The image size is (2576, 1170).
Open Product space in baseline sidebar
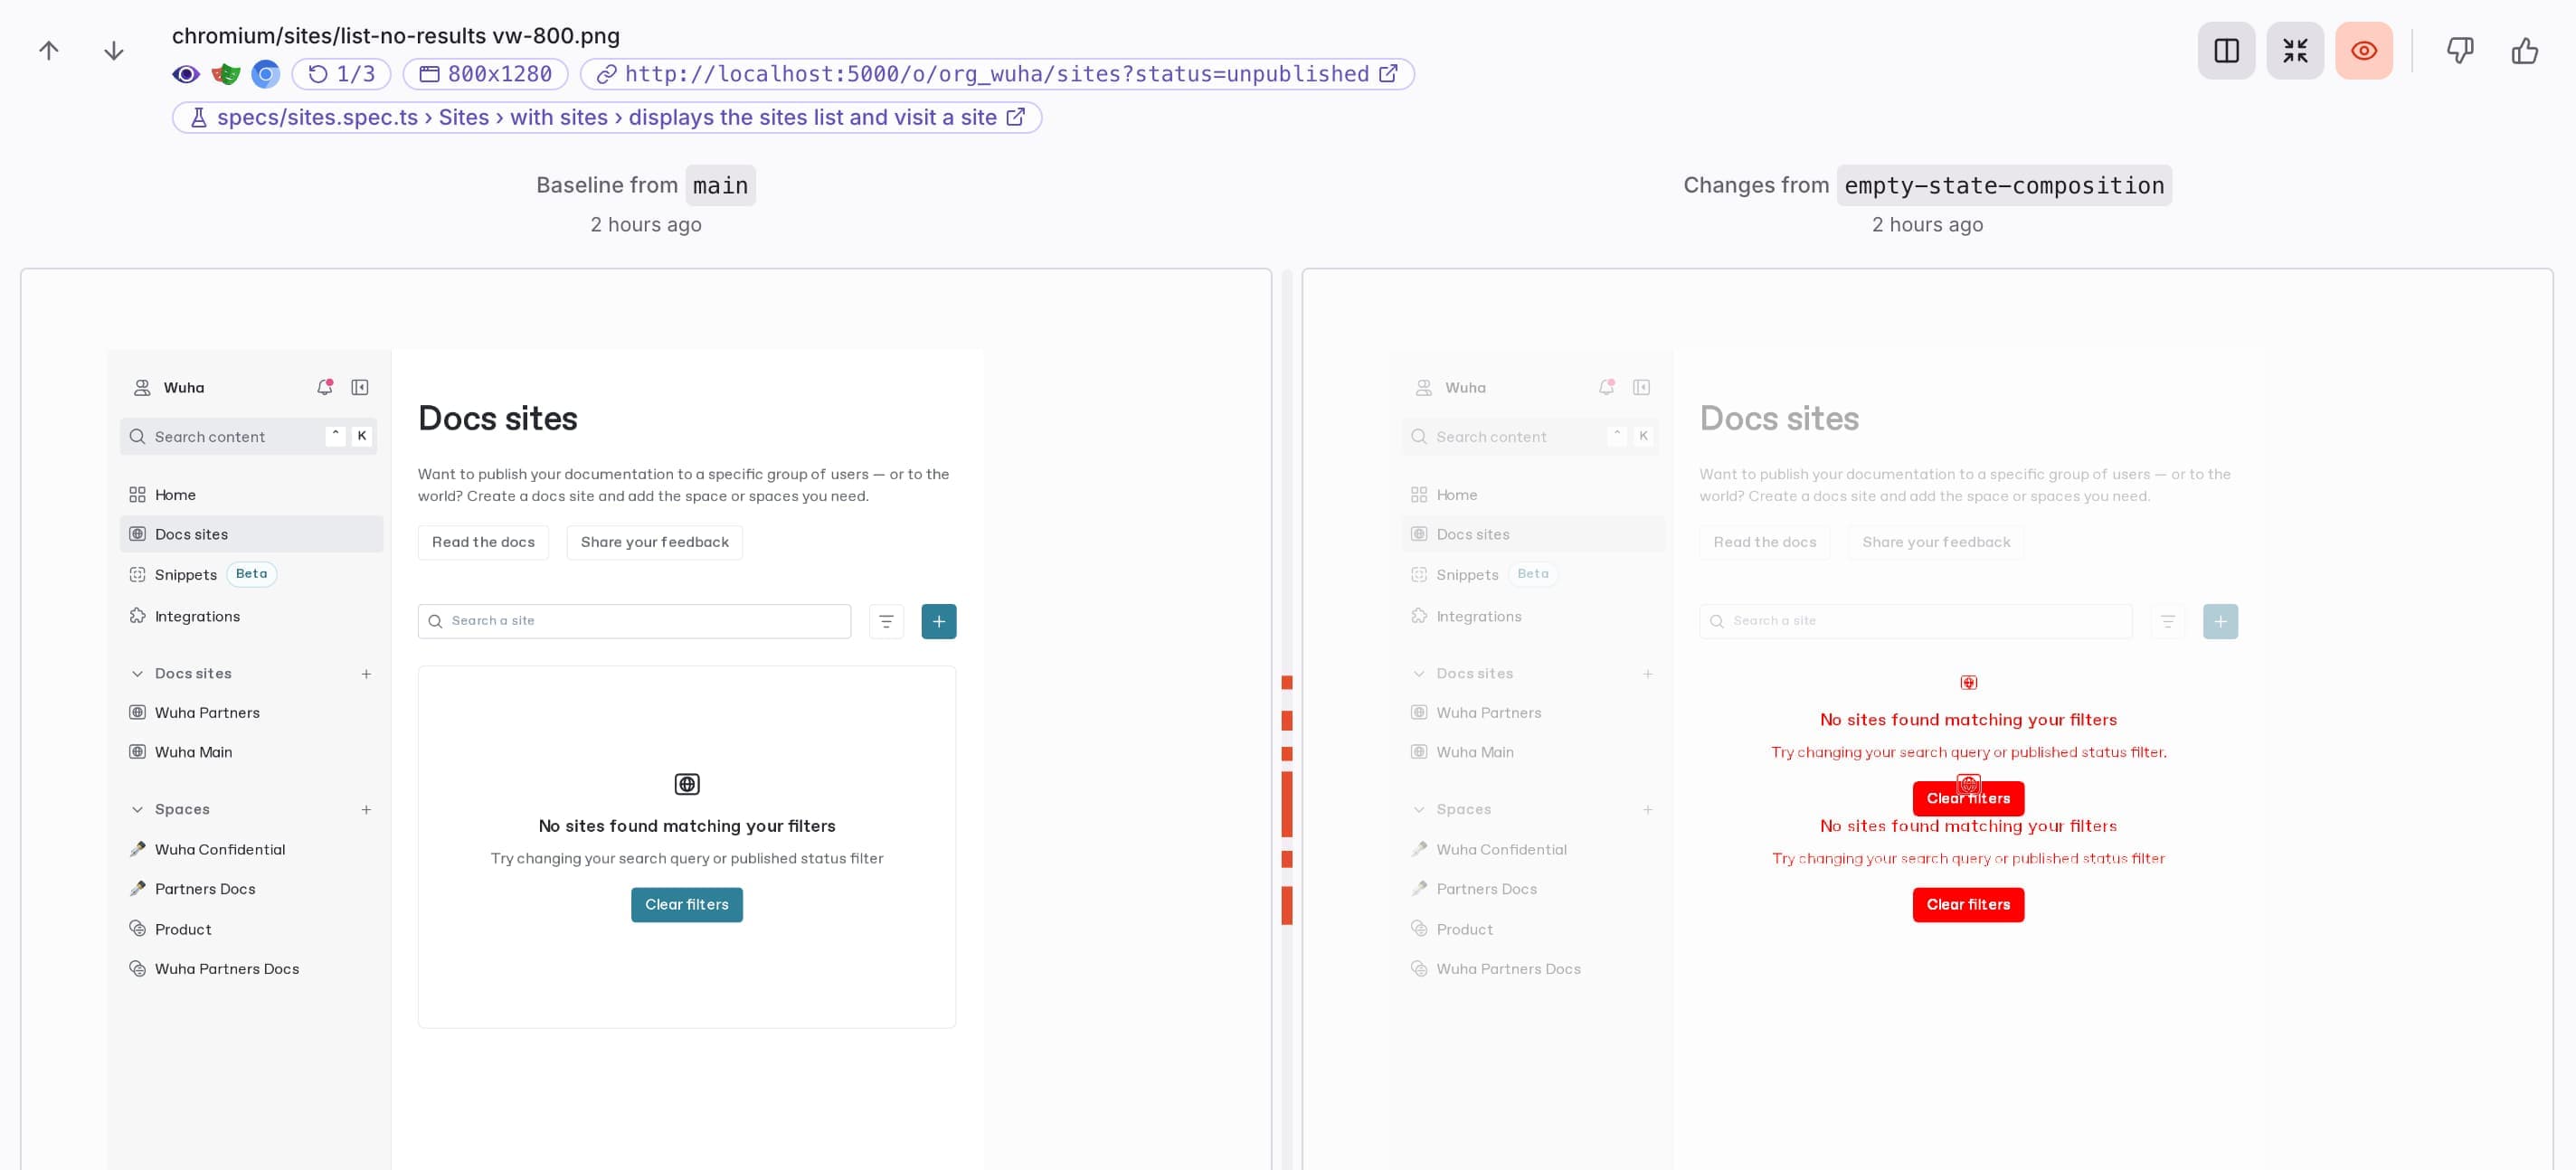(251, 929)
